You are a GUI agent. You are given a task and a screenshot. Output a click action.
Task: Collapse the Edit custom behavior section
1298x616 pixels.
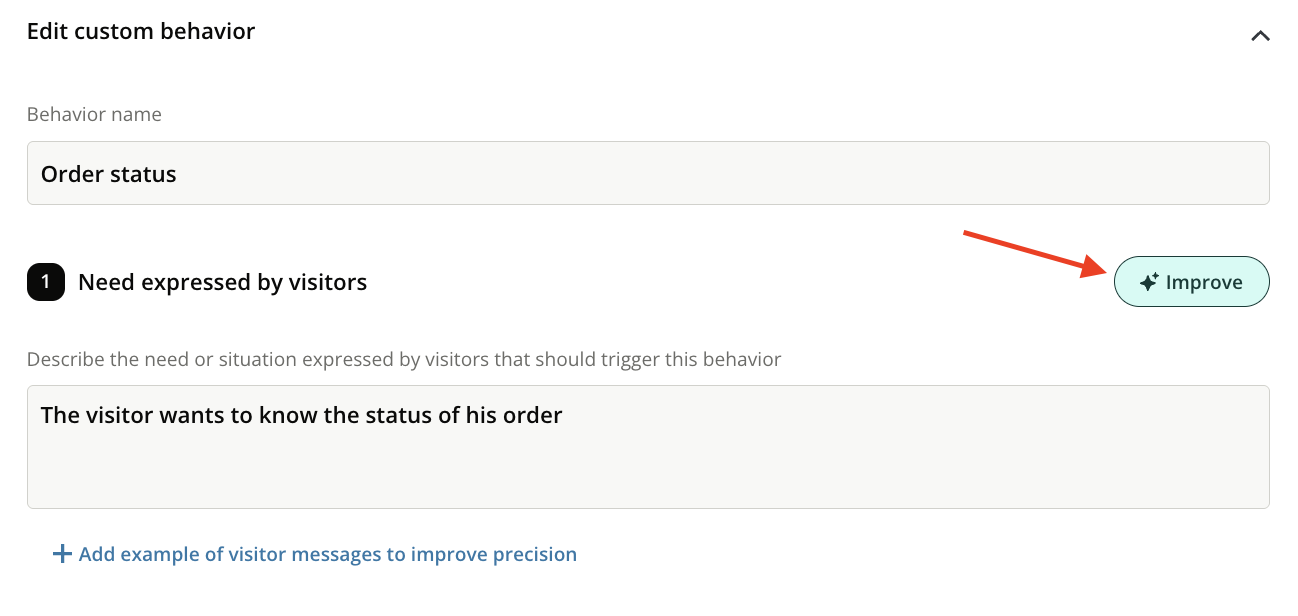(x=1260, y=36)
